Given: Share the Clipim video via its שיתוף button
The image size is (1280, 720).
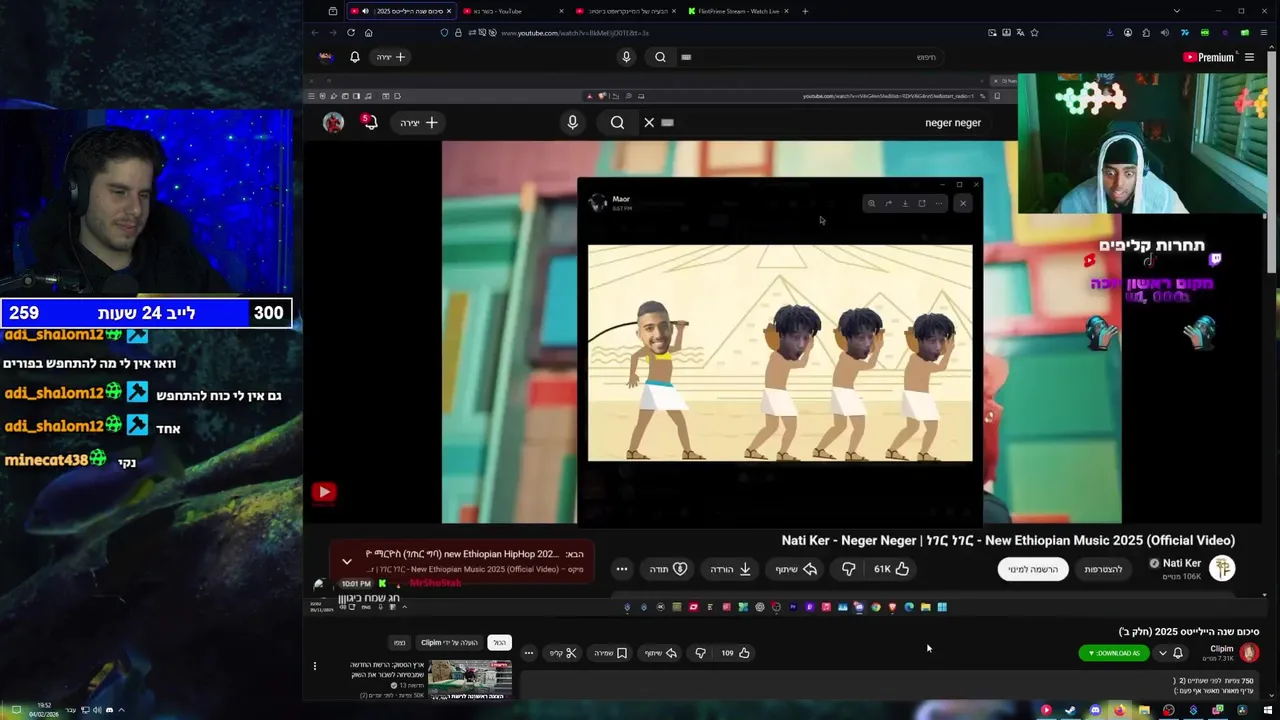Looking at the screenshot, I should point(660,653).
